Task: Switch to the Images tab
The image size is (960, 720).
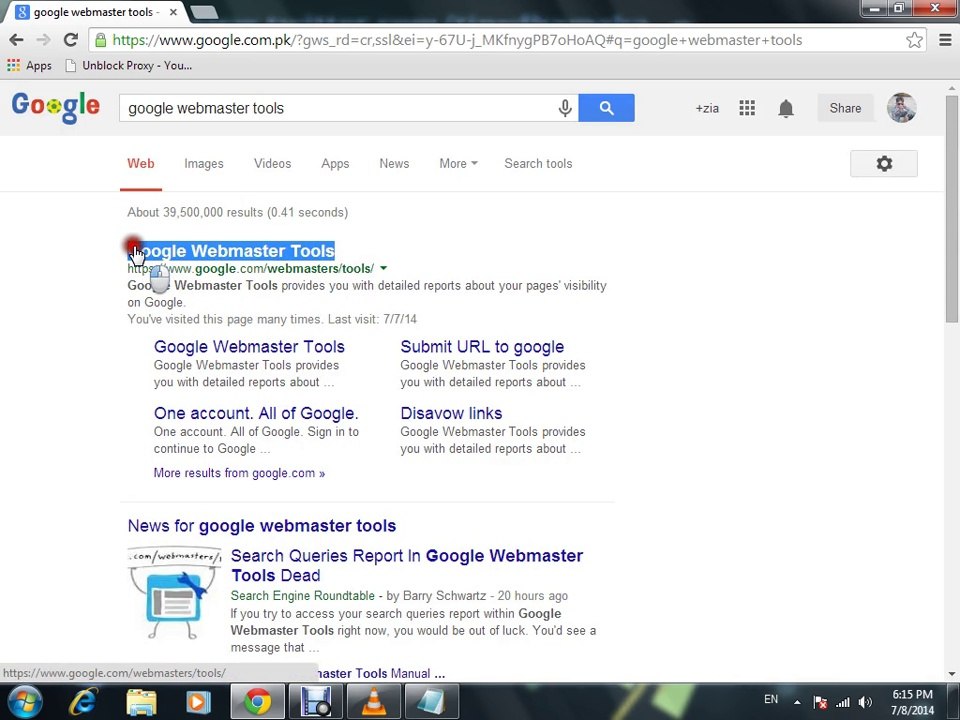Action: pyautogui.click(x=204, y=163)
